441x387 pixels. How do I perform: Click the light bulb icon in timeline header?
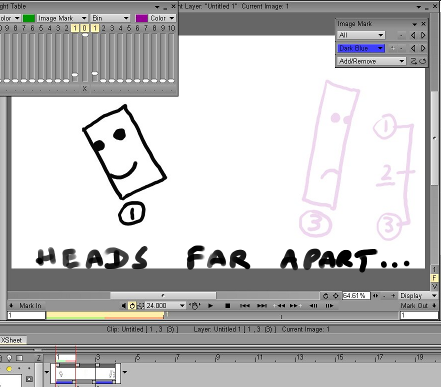[9, 358]
